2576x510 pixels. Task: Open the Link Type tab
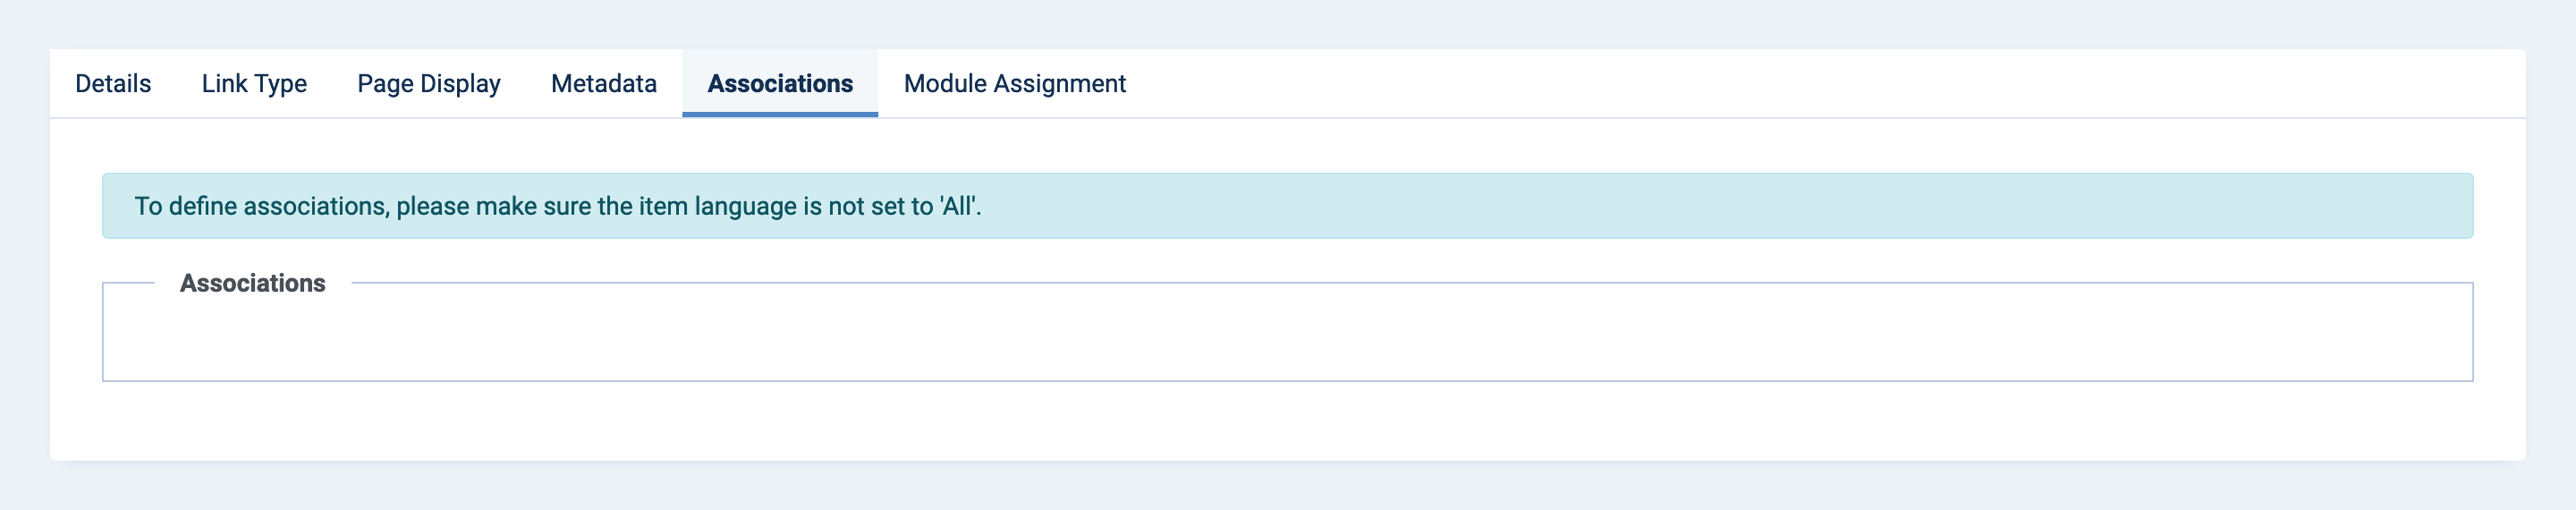(x=254, y=84)
